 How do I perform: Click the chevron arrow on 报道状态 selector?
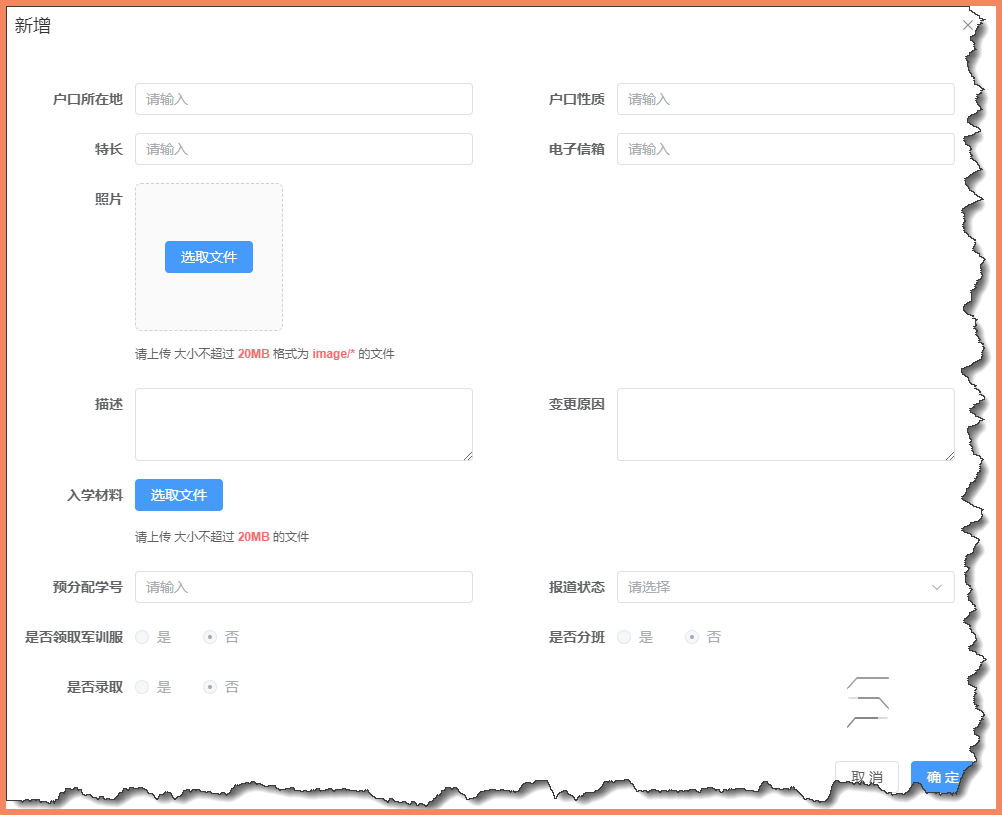937,587
